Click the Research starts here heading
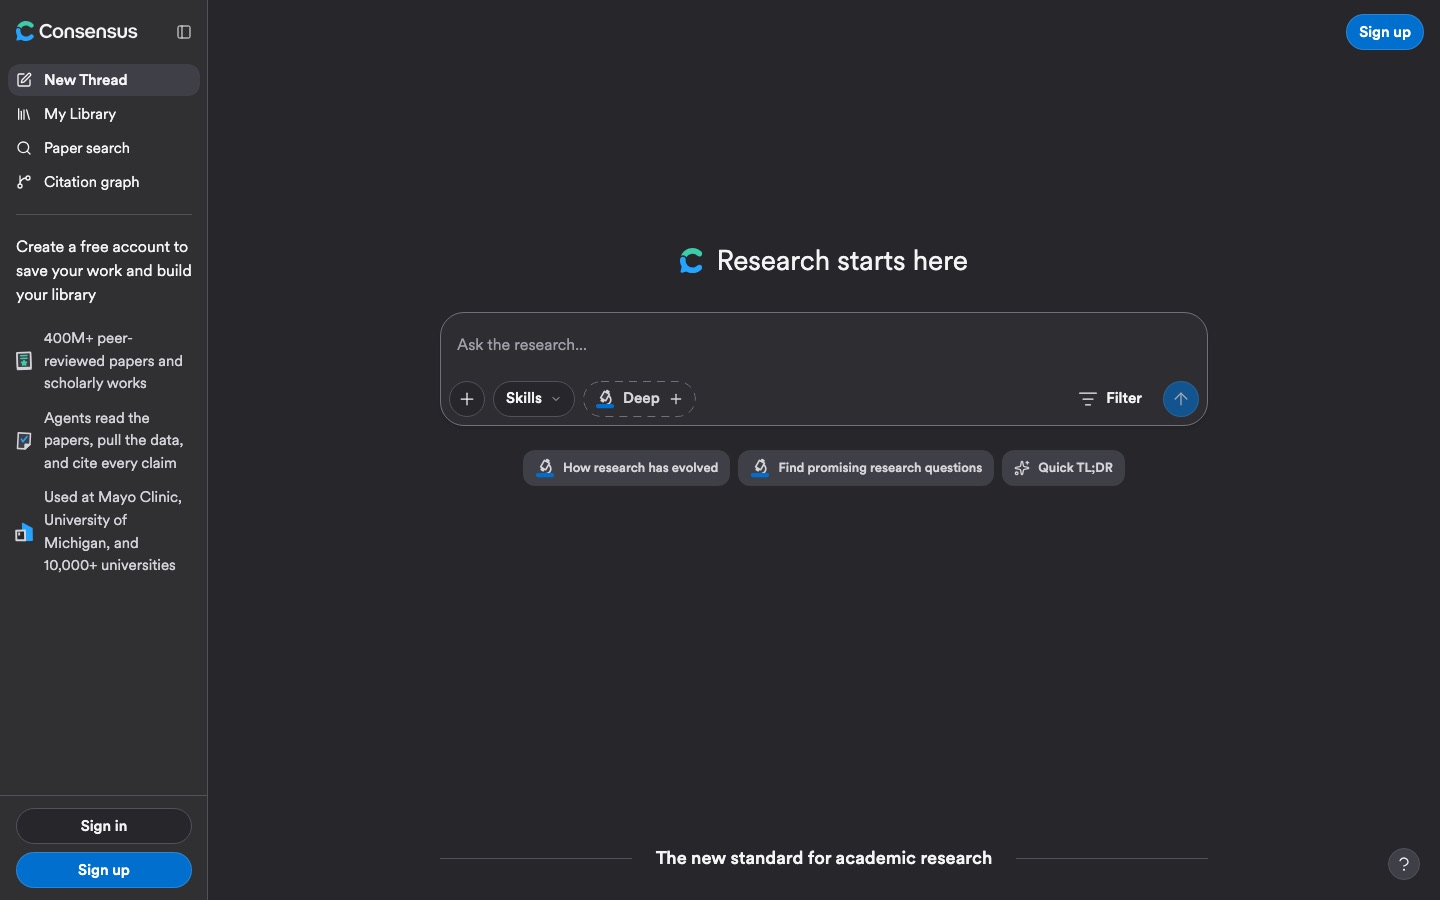The image size is (1440, 900). (x=842, y=261)
